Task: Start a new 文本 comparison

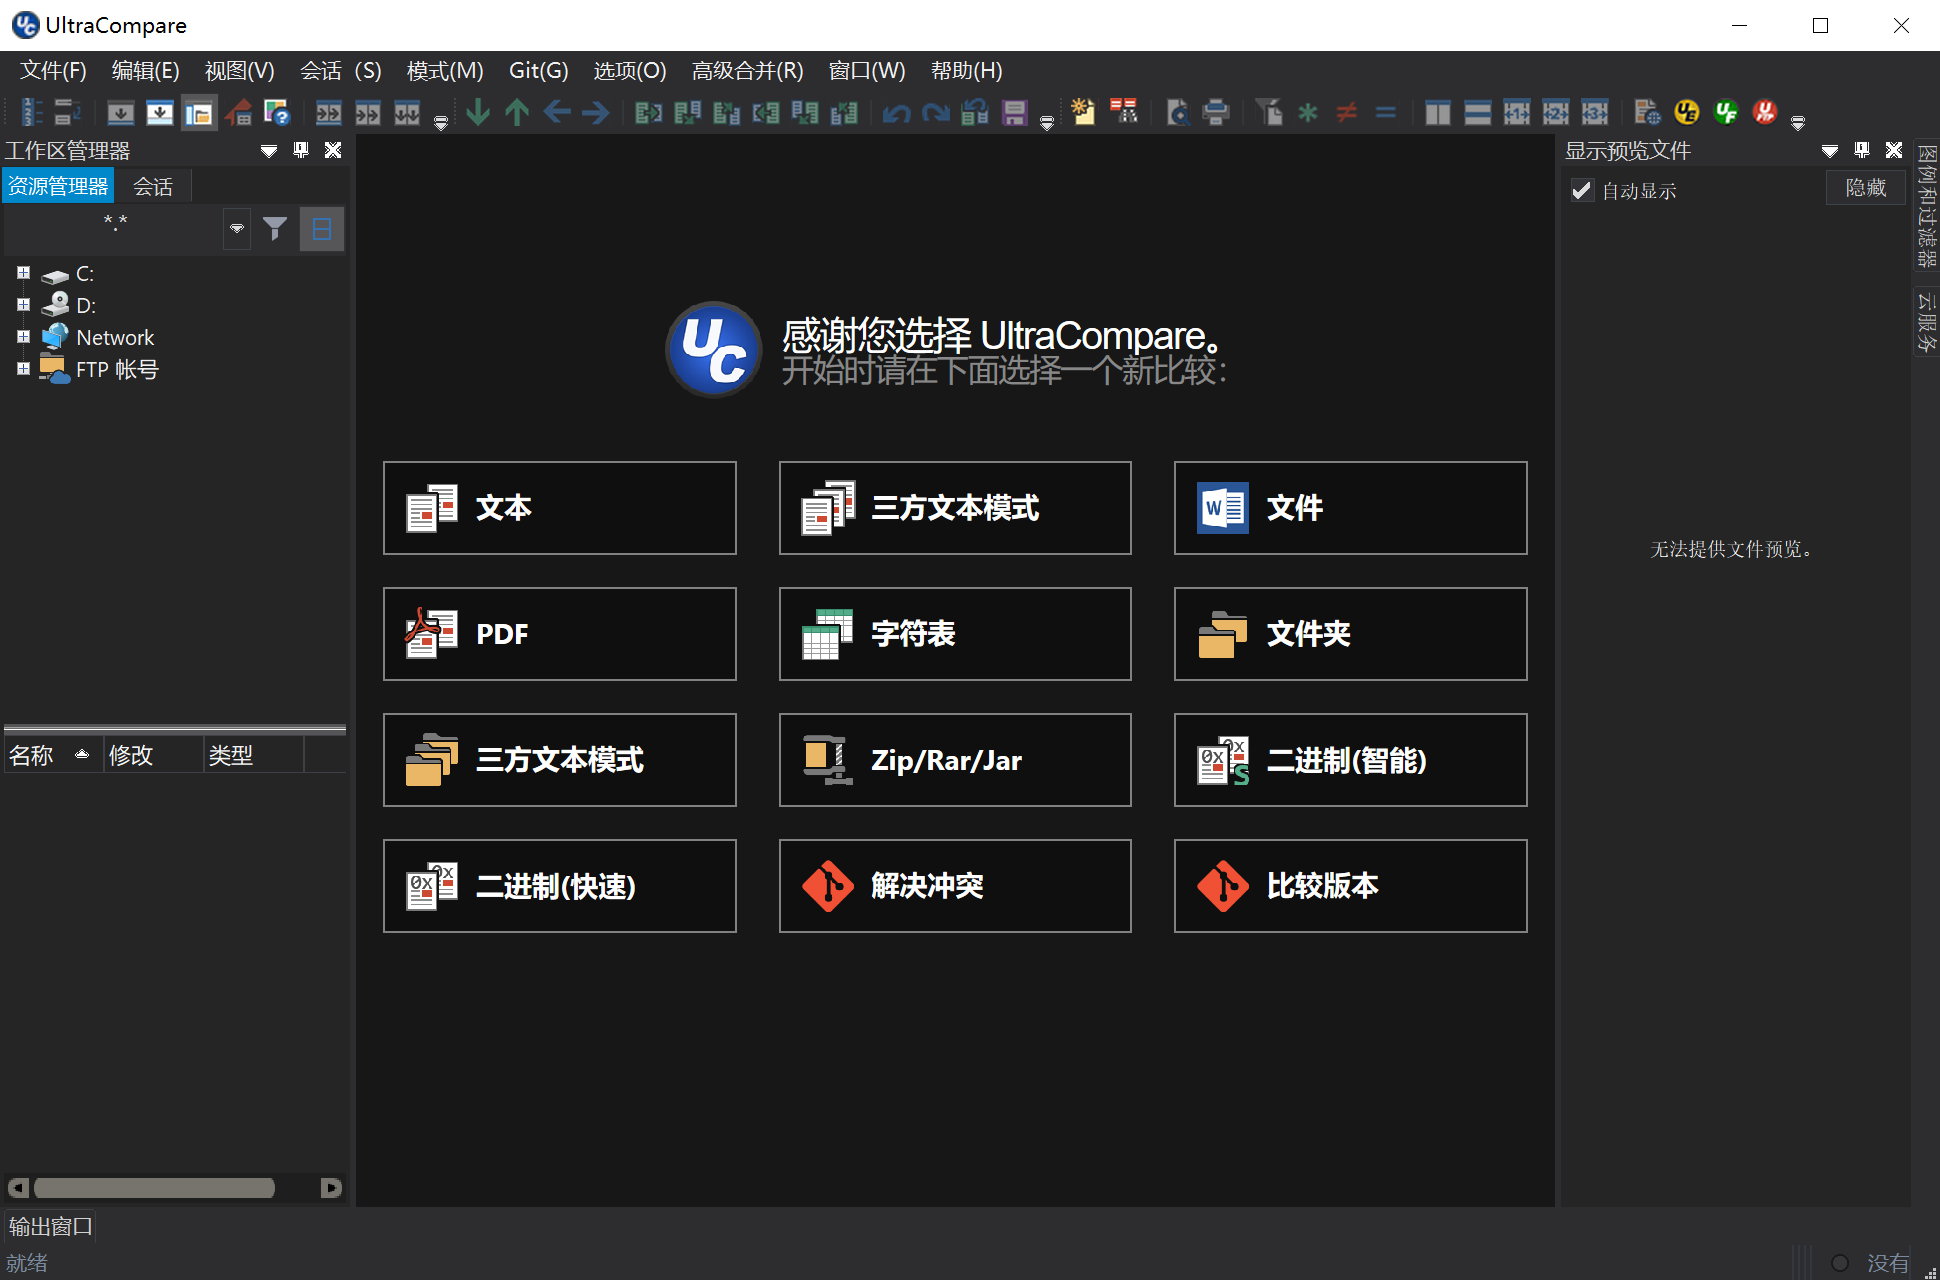Action: tap(560, 508)
